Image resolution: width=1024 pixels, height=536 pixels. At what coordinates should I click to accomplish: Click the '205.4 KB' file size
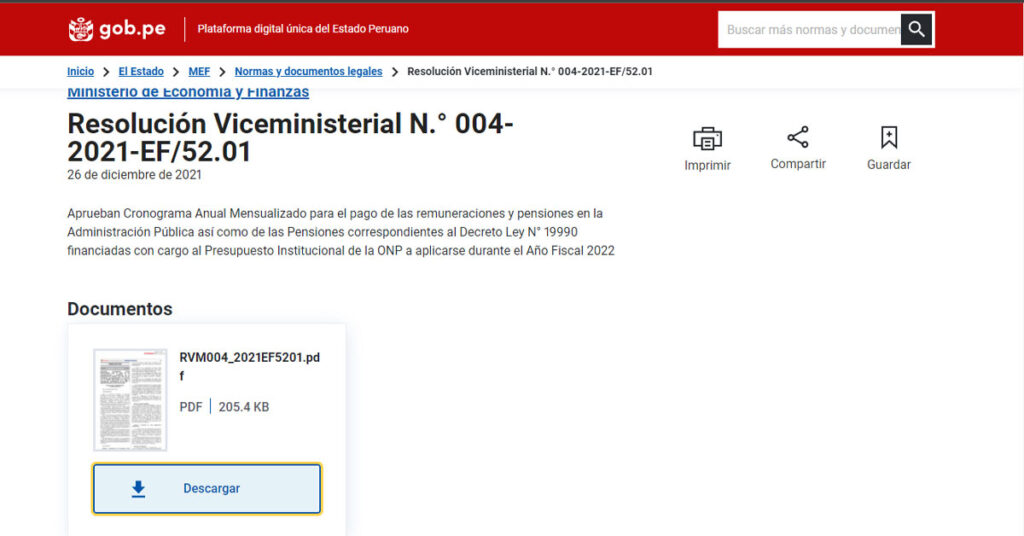click(244, 407)
